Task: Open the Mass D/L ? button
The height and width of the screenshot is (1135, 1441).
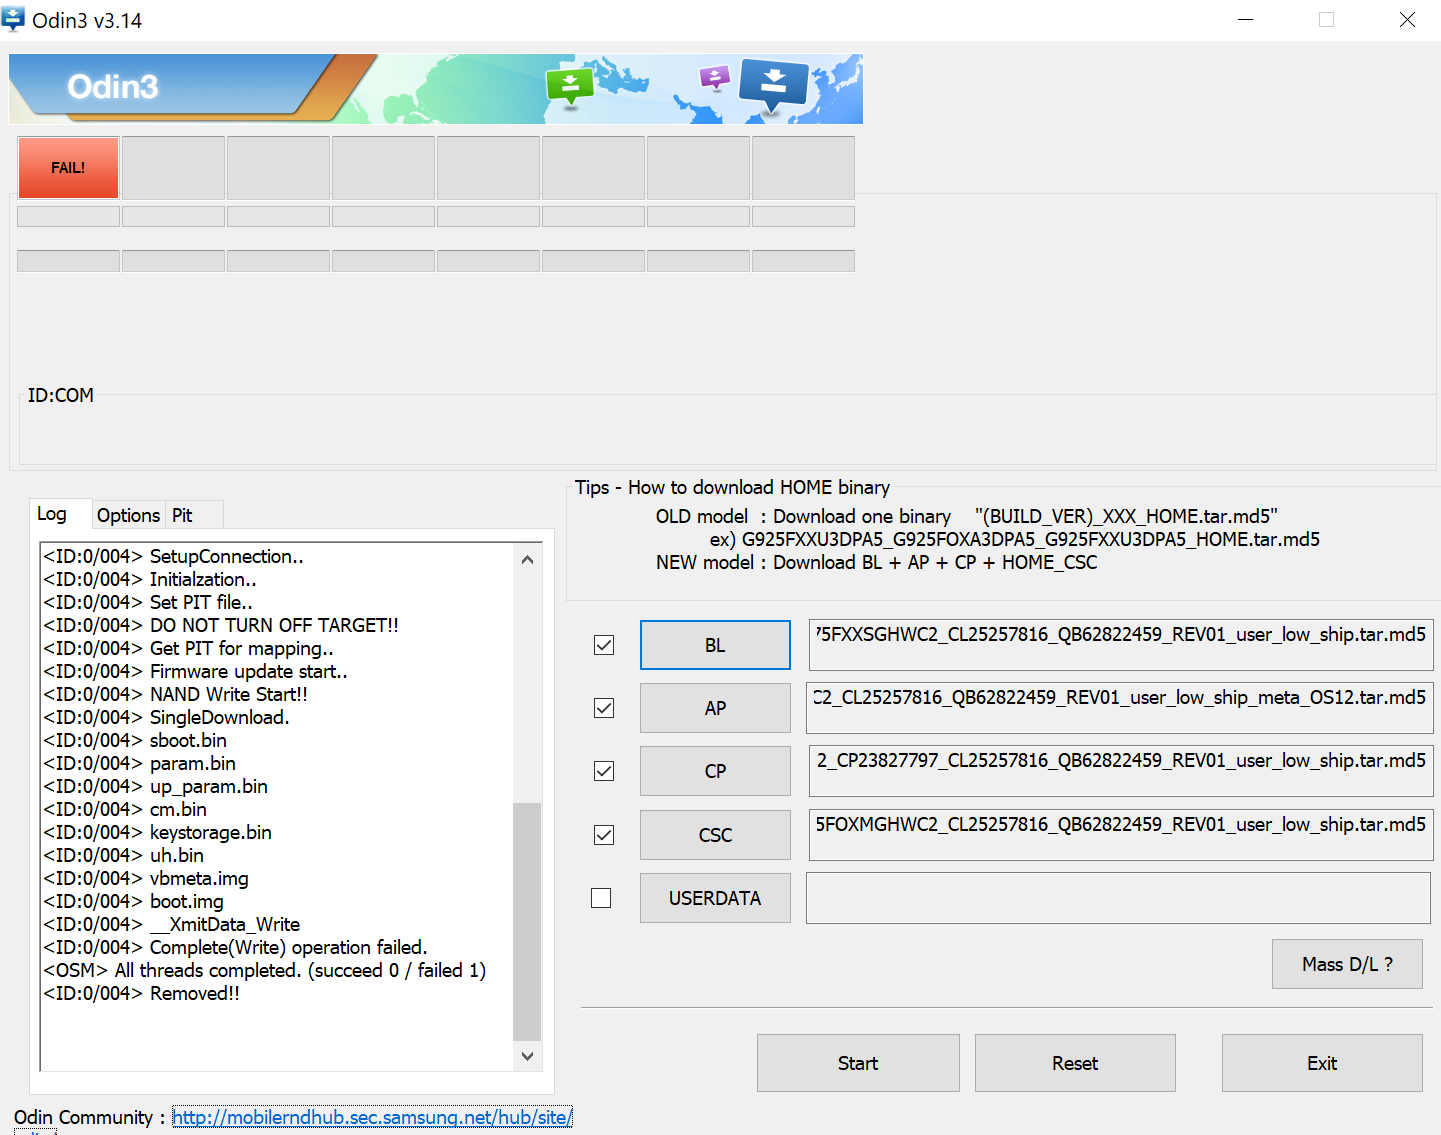Action: [x=1347, y=964]
